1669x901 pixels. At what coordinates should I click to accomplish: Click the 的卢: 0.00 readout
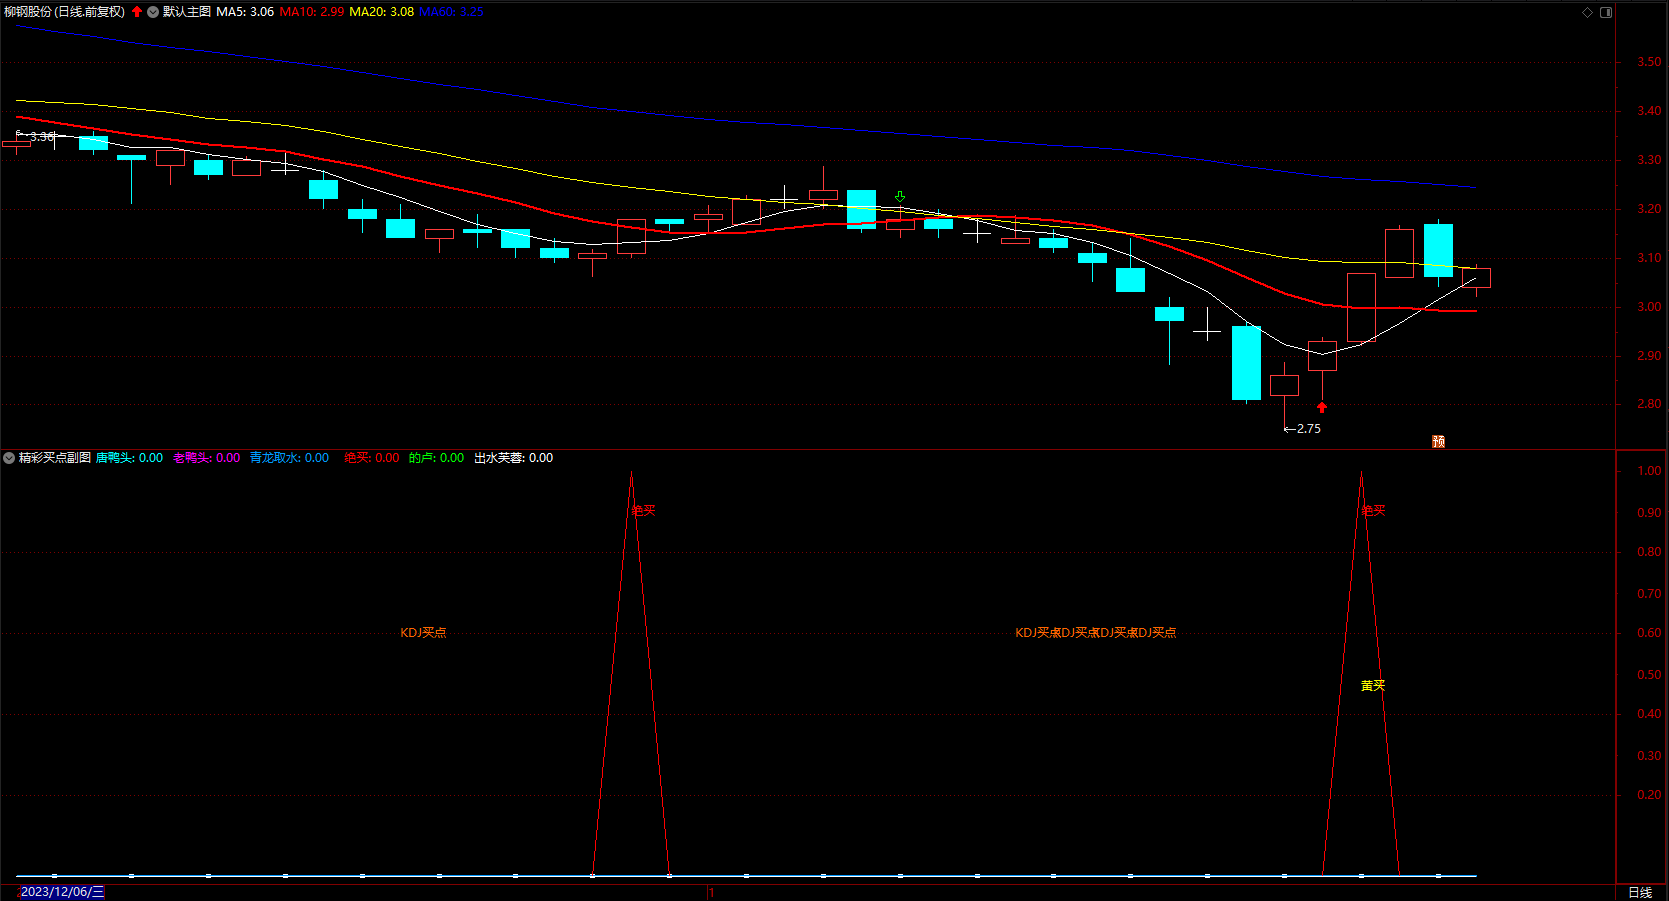[x=436, y=458]
